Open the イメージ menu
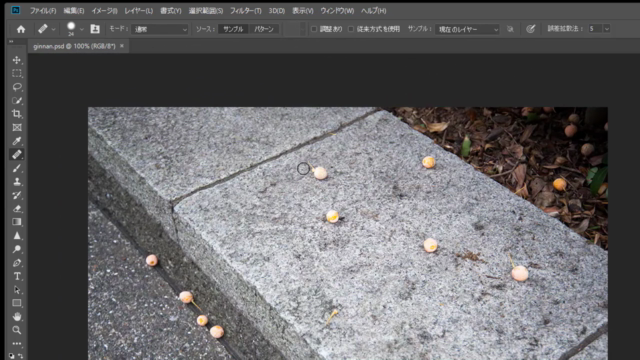The image size is (640, 360). click(x=104, y=11)
